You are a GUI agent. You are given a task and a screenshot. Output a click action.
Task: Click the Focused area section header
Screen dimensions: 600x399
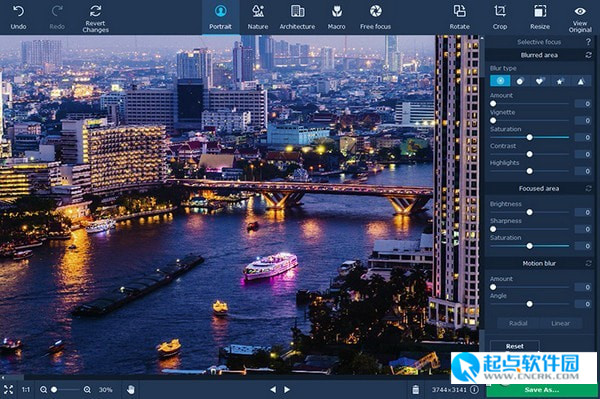click(x=539, y=188)
